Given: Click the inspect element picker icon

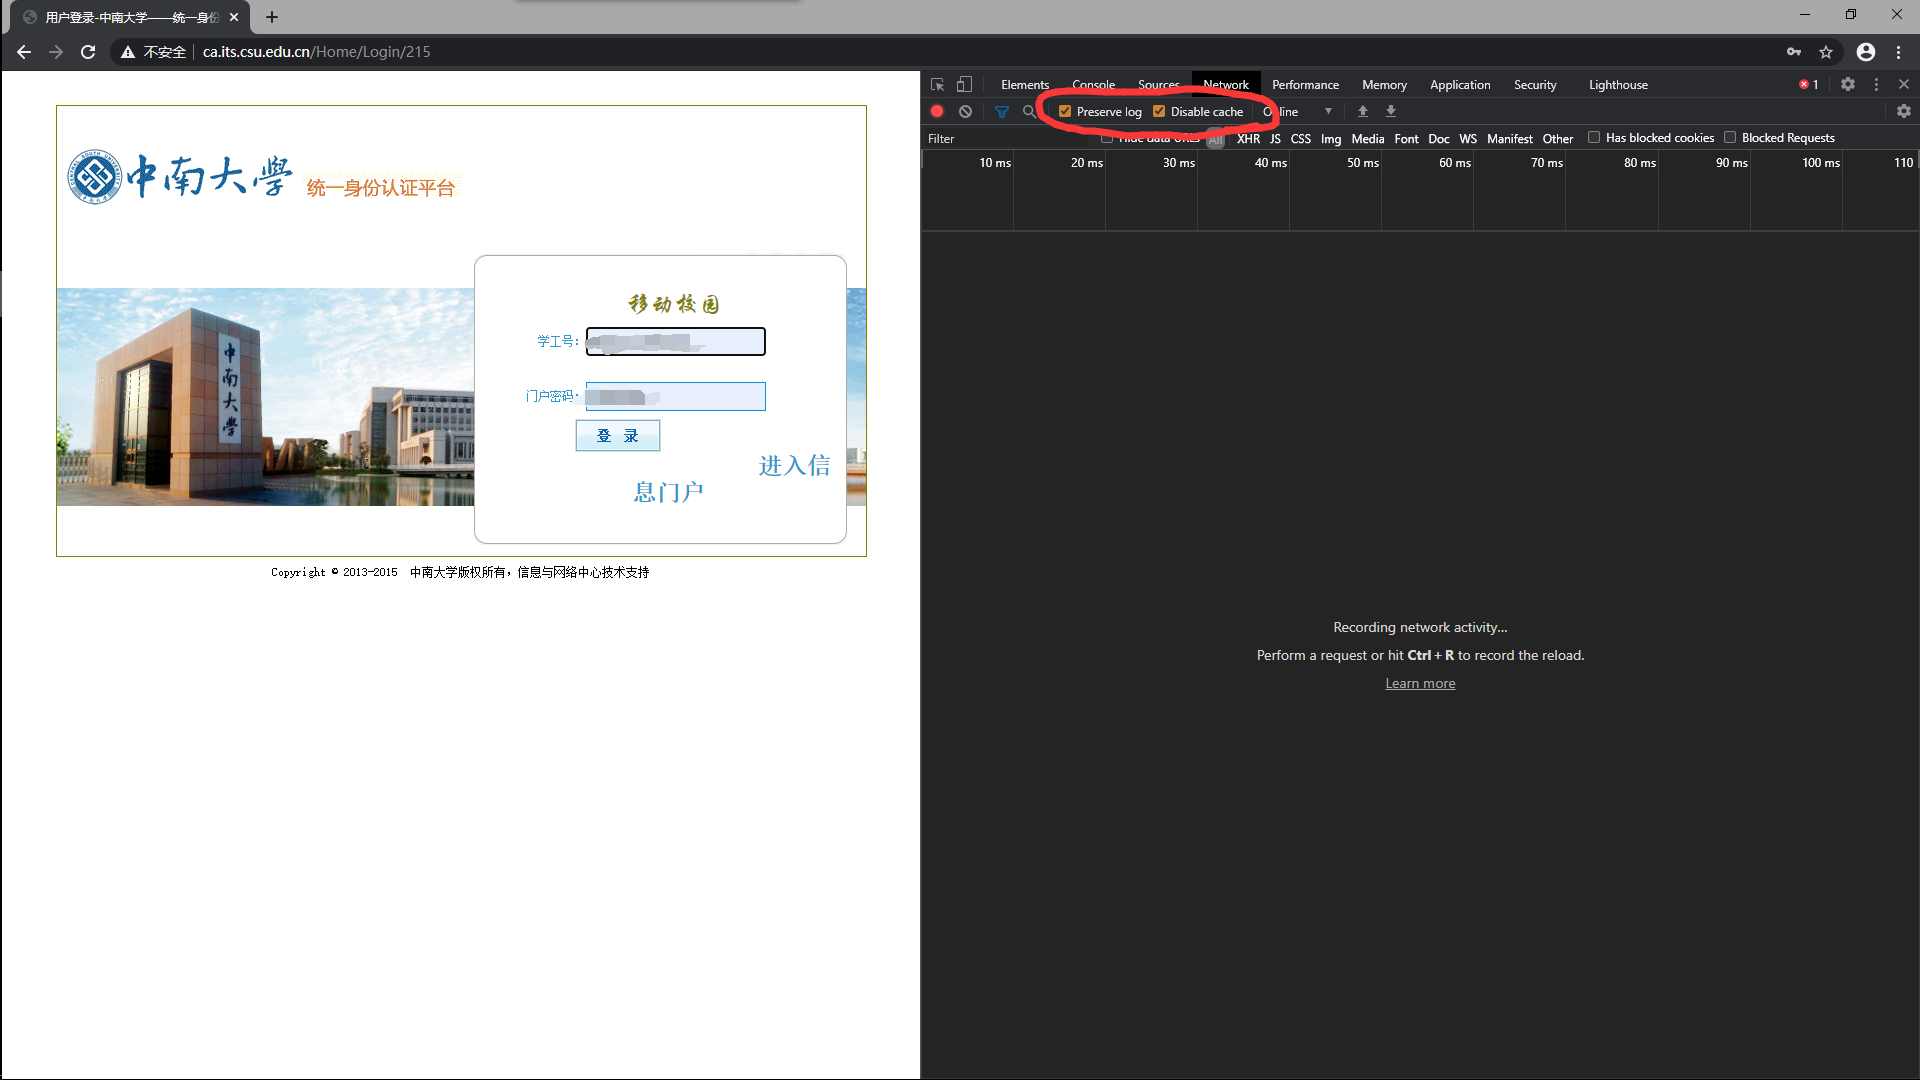Looking at the screenshot, I should (937, 85).
